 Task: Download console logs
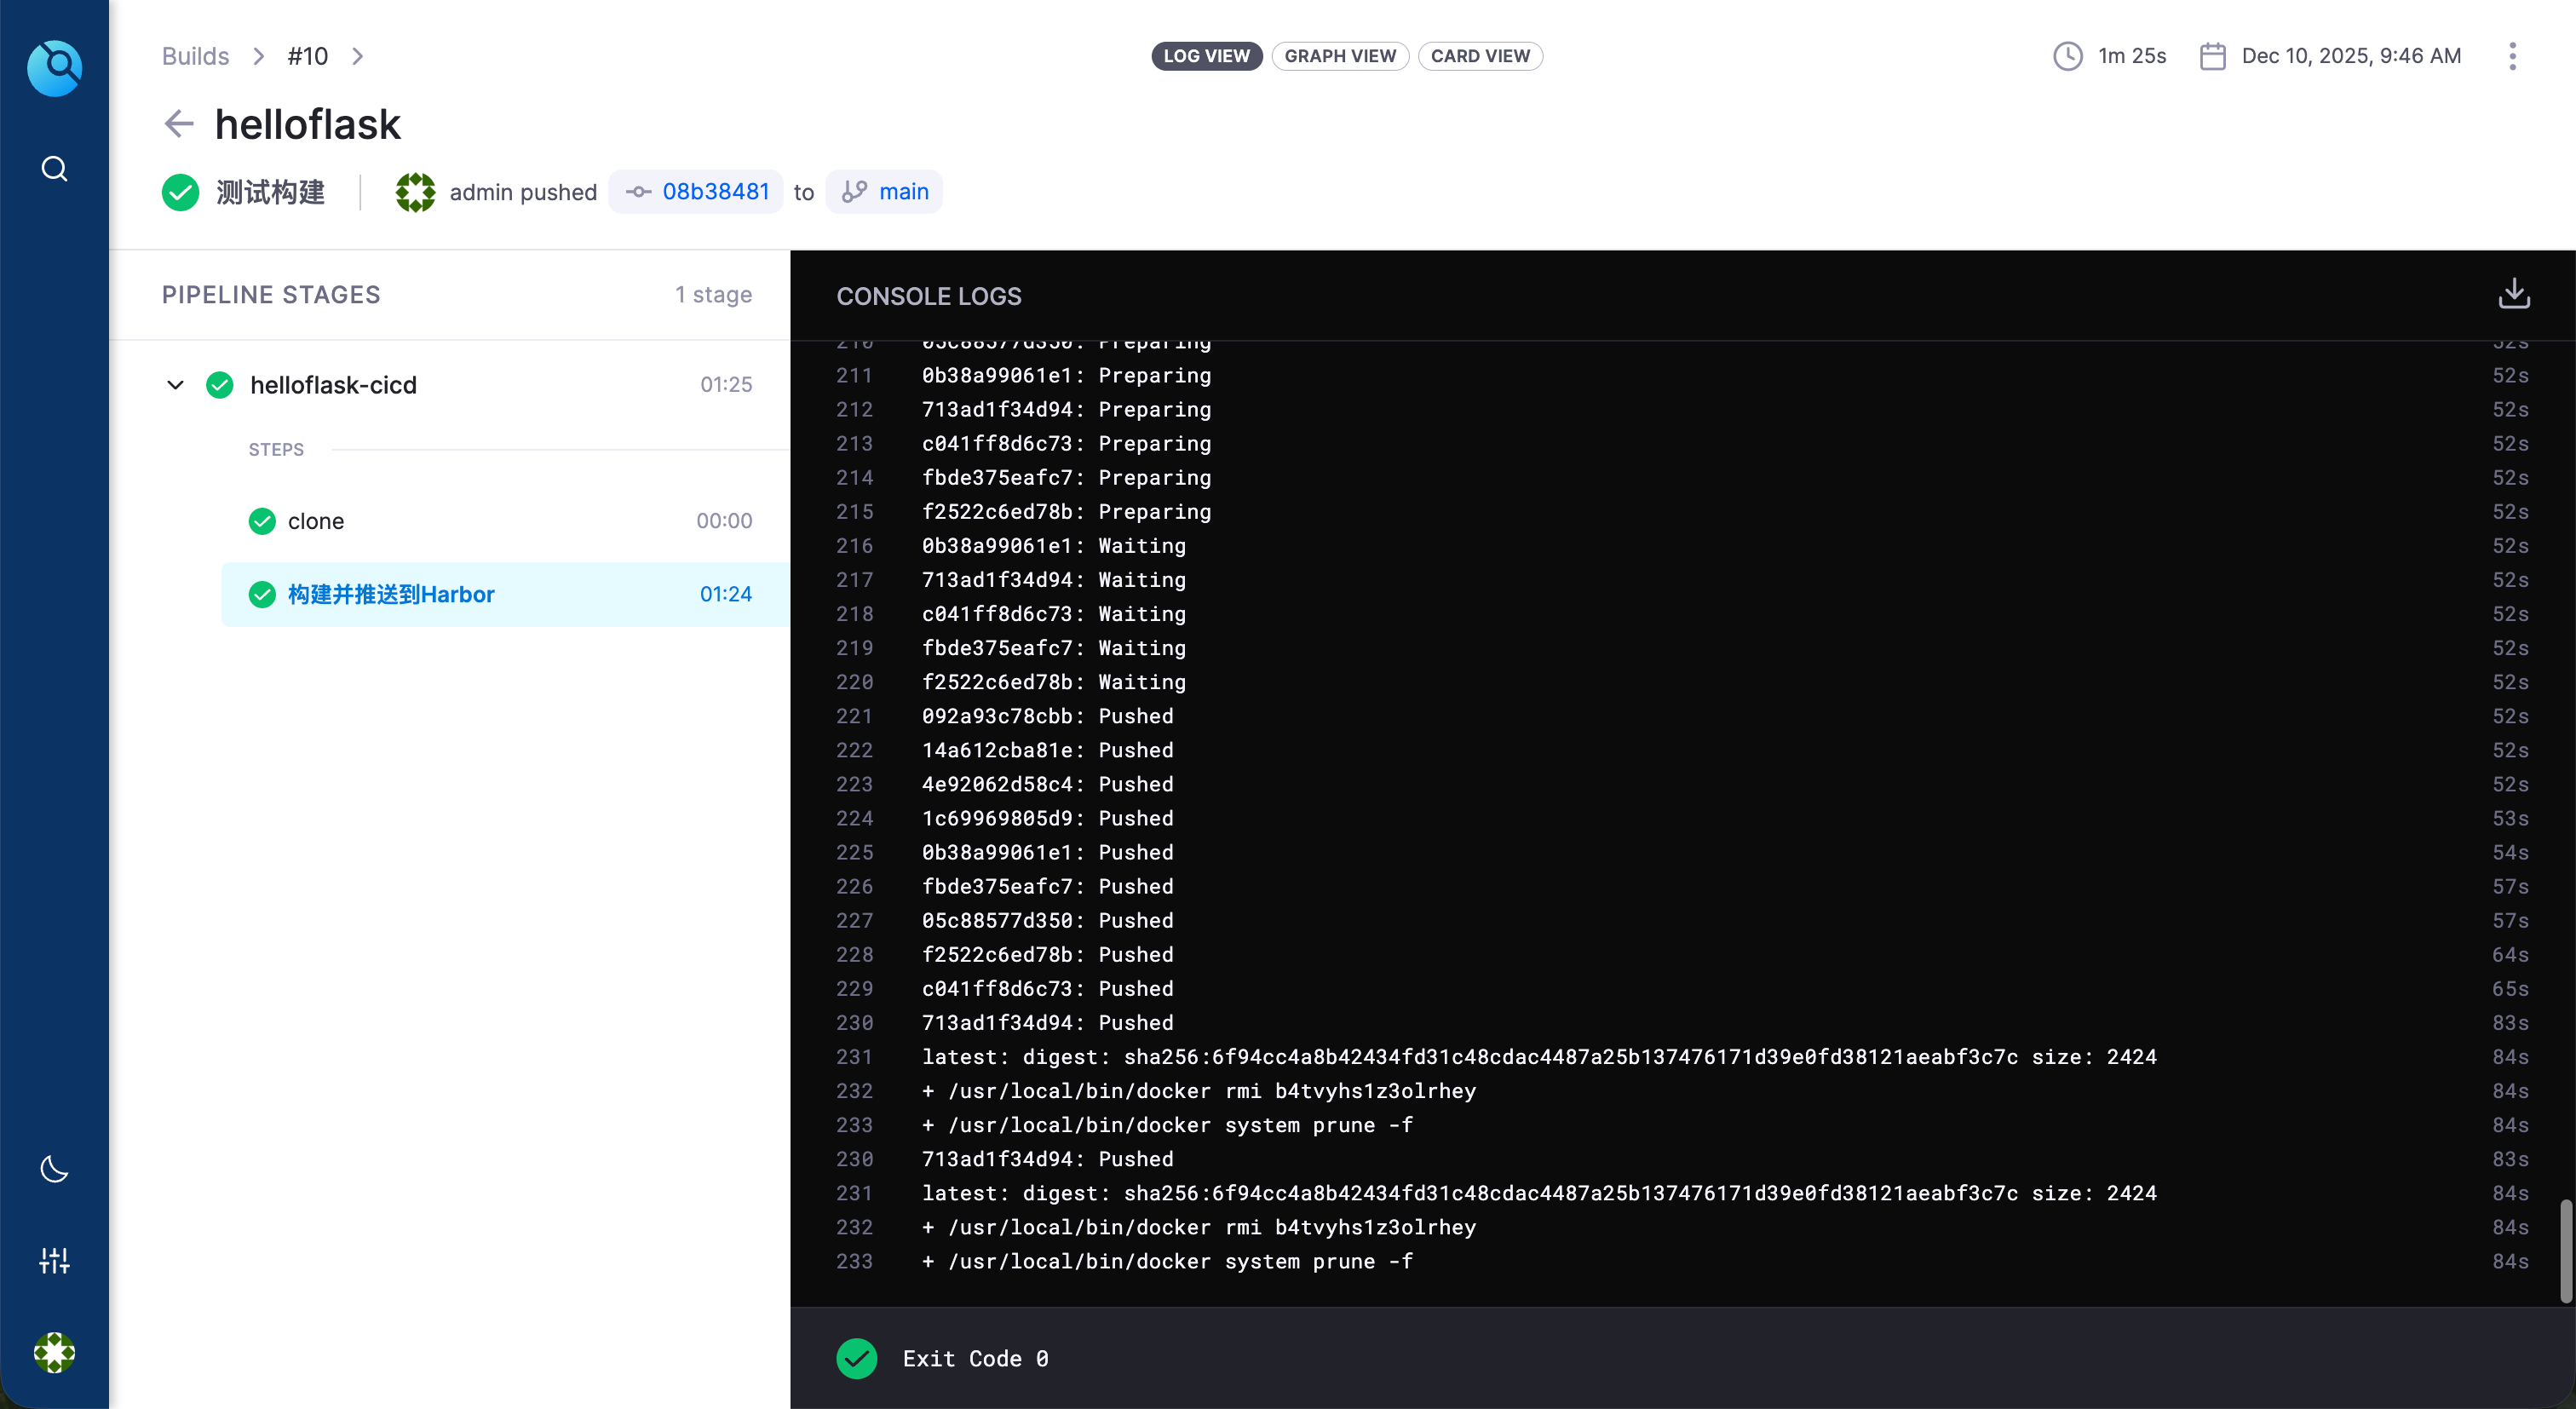[2513, 294]
